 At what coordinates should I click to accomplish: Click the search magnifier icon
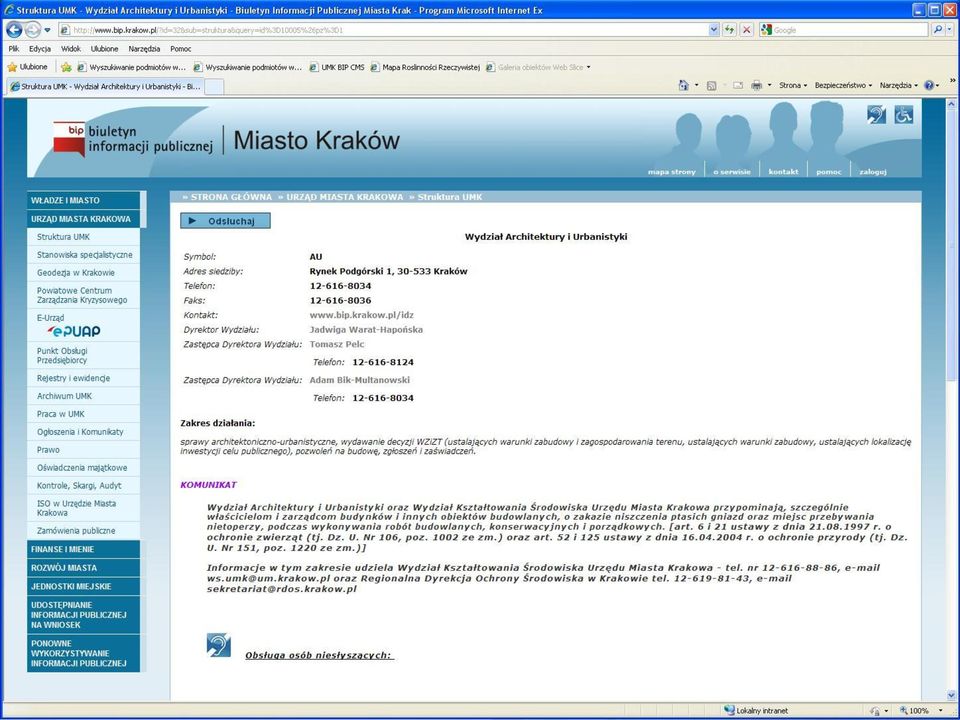[x=937, y=29]
